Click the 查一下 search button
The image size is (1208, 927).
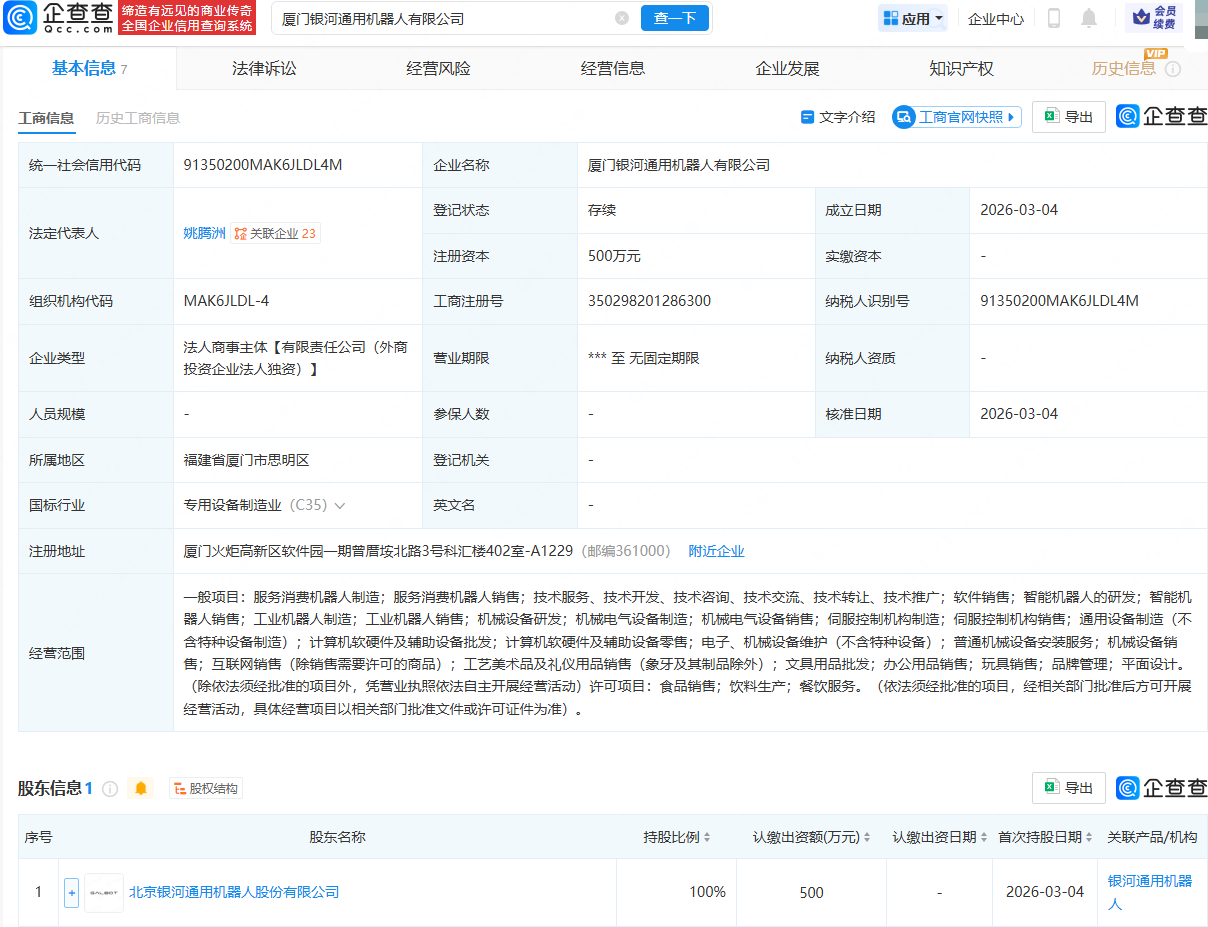pyautogui.click(x=674, y=18)
